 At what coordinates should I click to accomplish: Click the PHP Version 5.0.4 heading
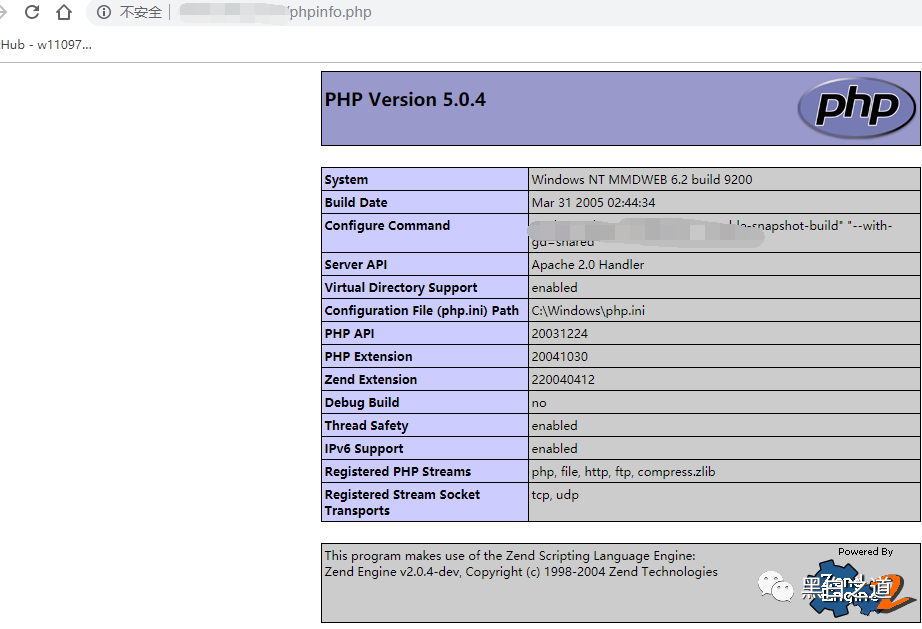pyautogui.click(x=405, y=100)
